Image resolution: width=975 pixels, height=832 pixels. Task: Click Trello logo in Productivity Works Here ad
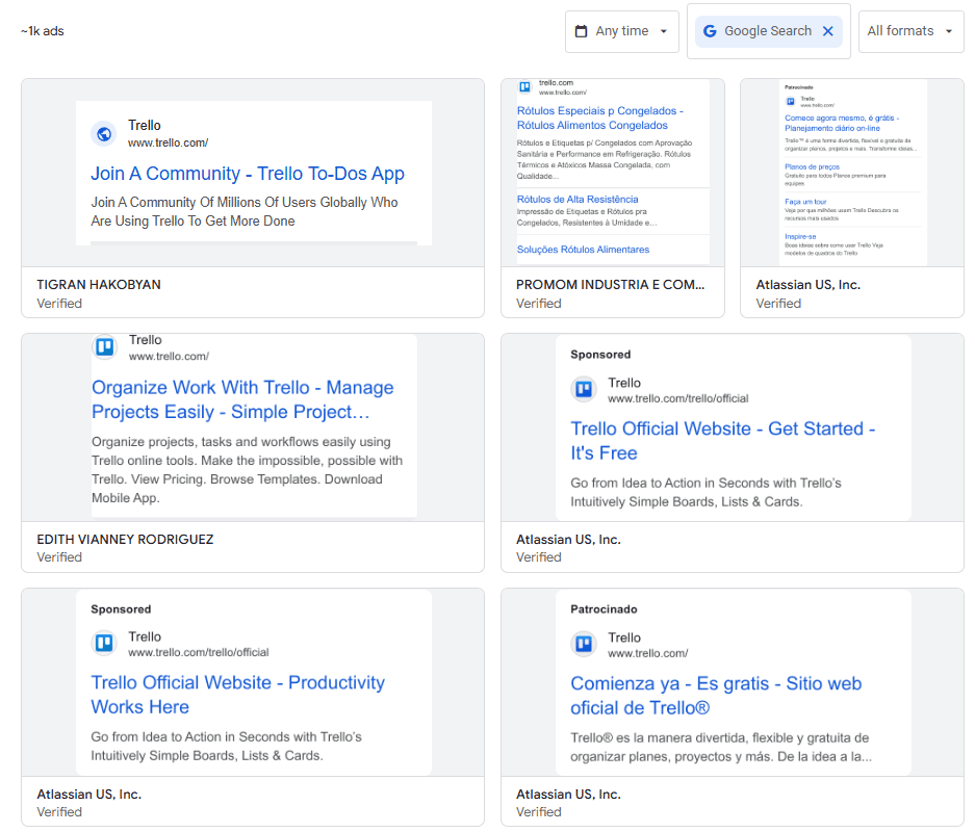104,643
